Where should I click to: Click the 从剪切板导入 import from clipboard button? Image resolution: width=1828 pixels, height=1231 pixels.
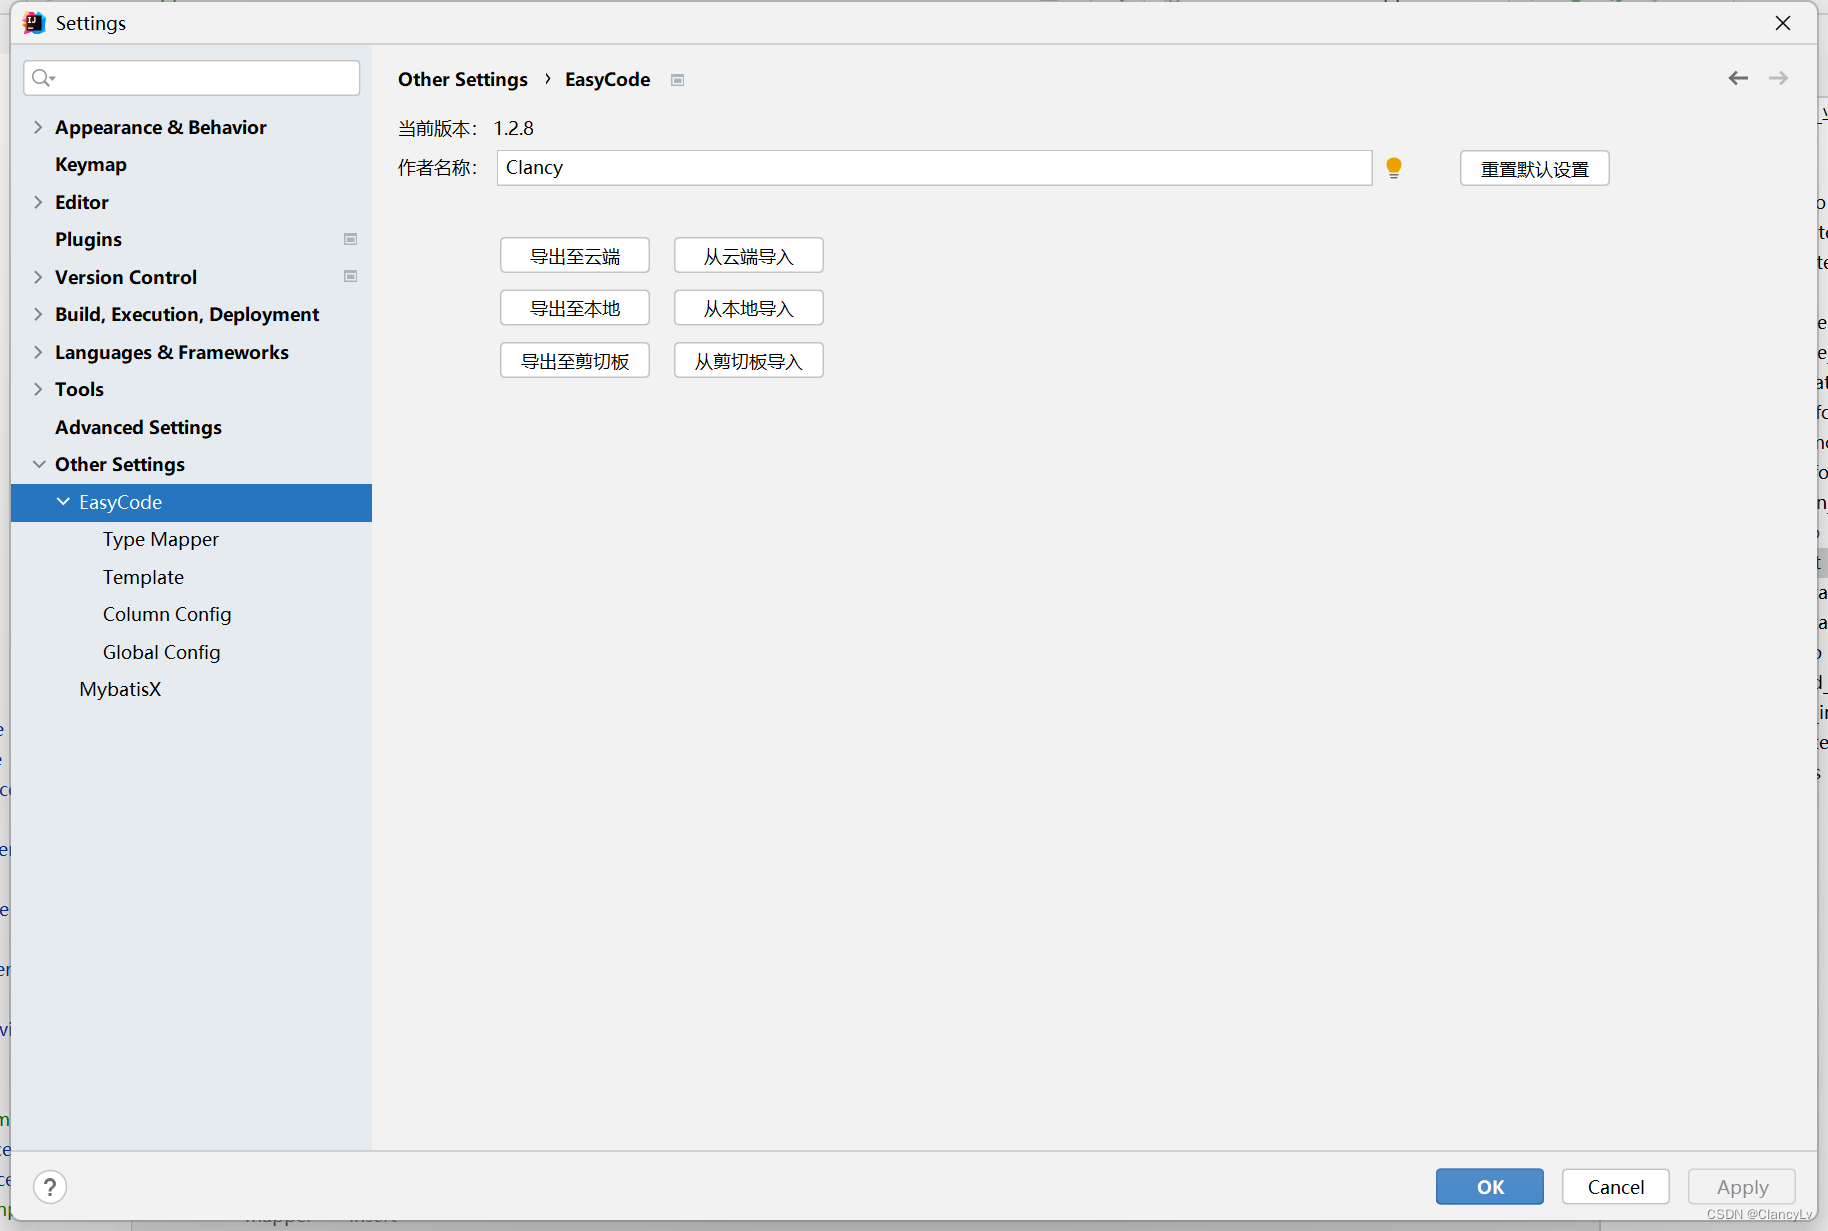tap(749, 361)
